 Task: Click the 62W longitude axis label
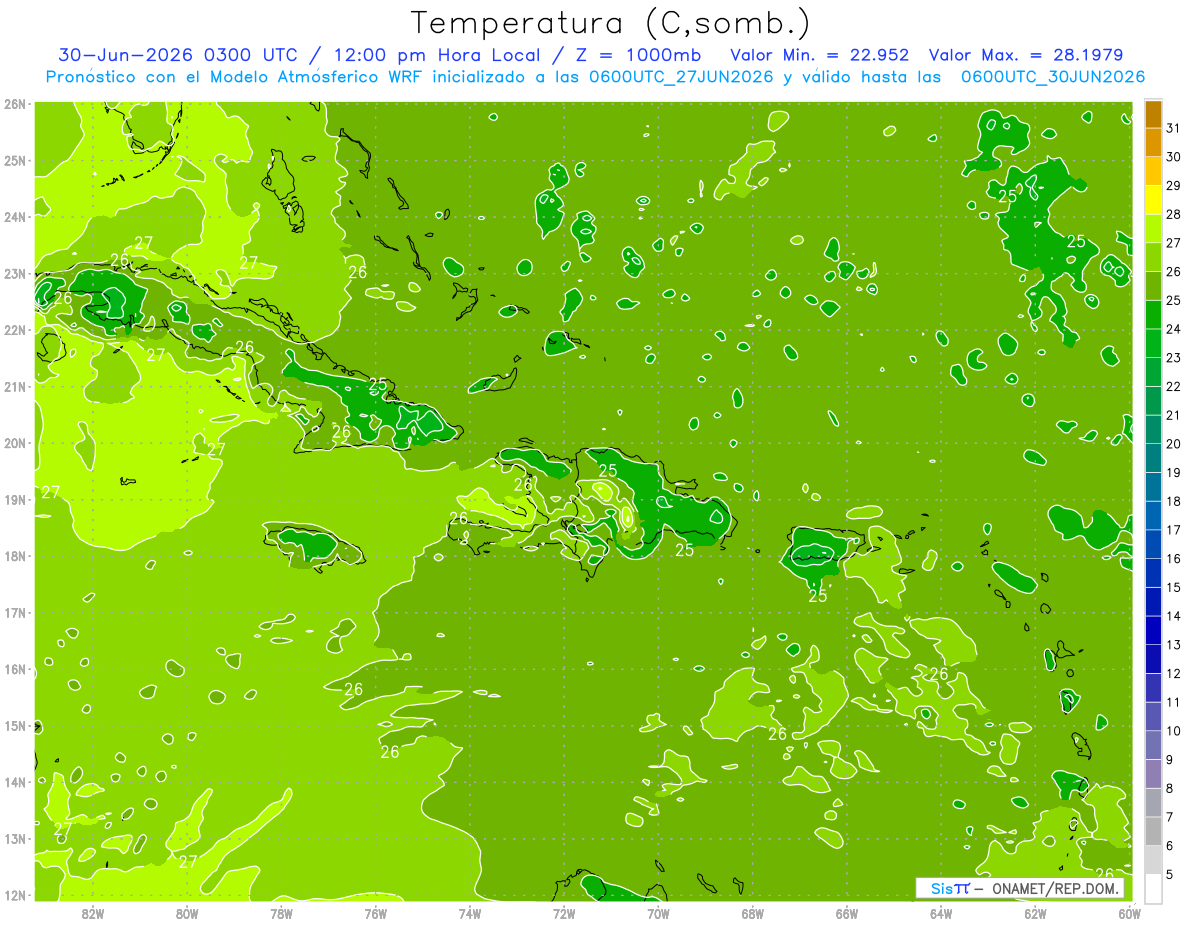tap(1035, 913)
